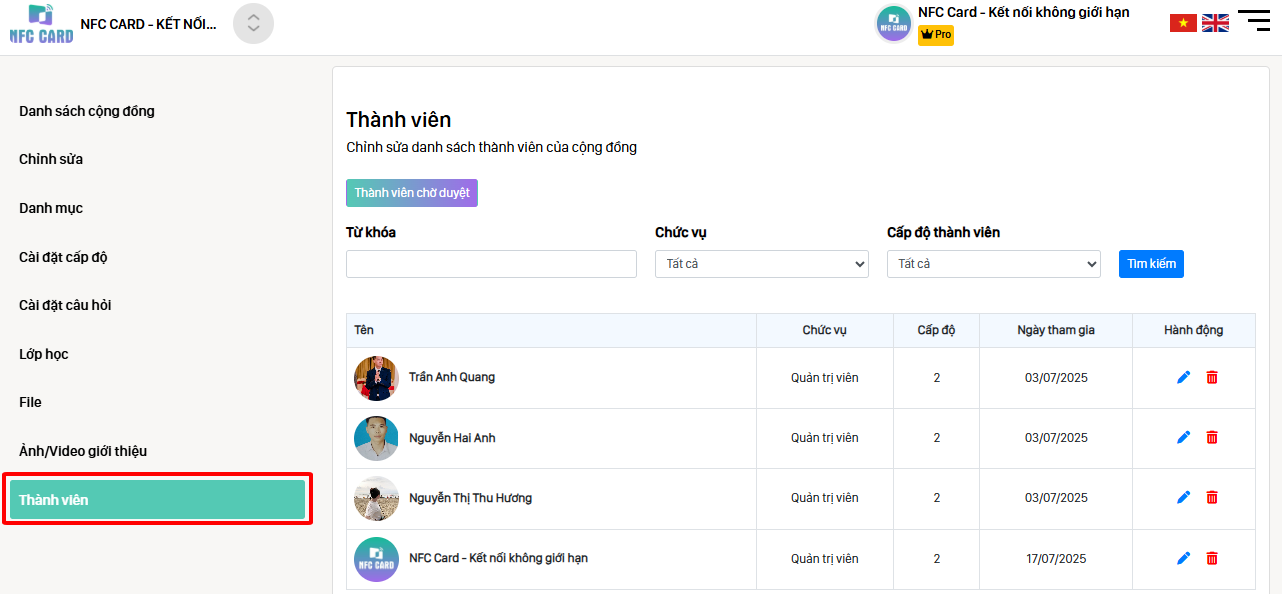1282x594 pixels.
Task: Go to Cài đặt cấp độ menu item
Action: (x=63, y=257)
